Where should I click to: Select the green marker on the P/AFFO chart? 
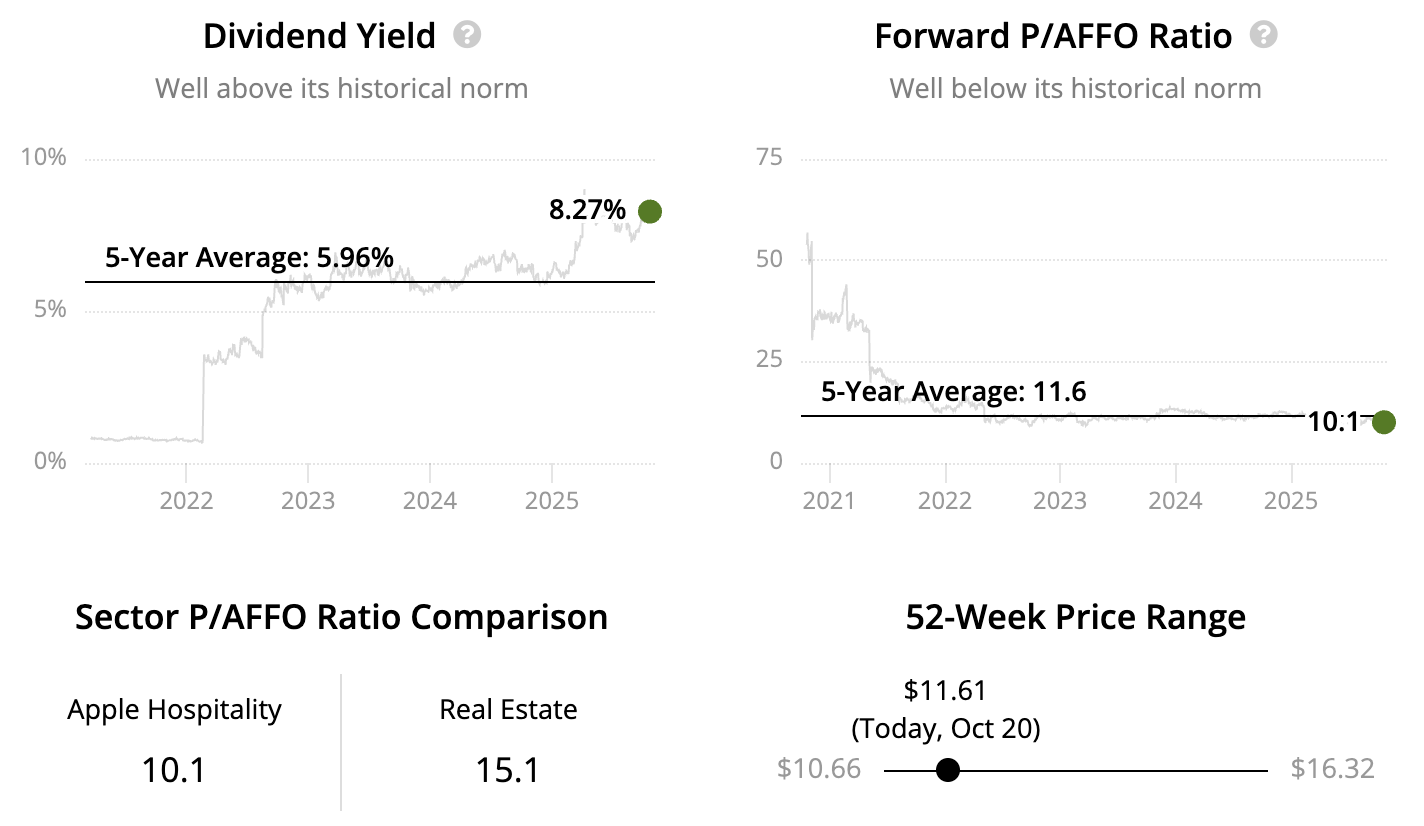tap(1384, 422)
